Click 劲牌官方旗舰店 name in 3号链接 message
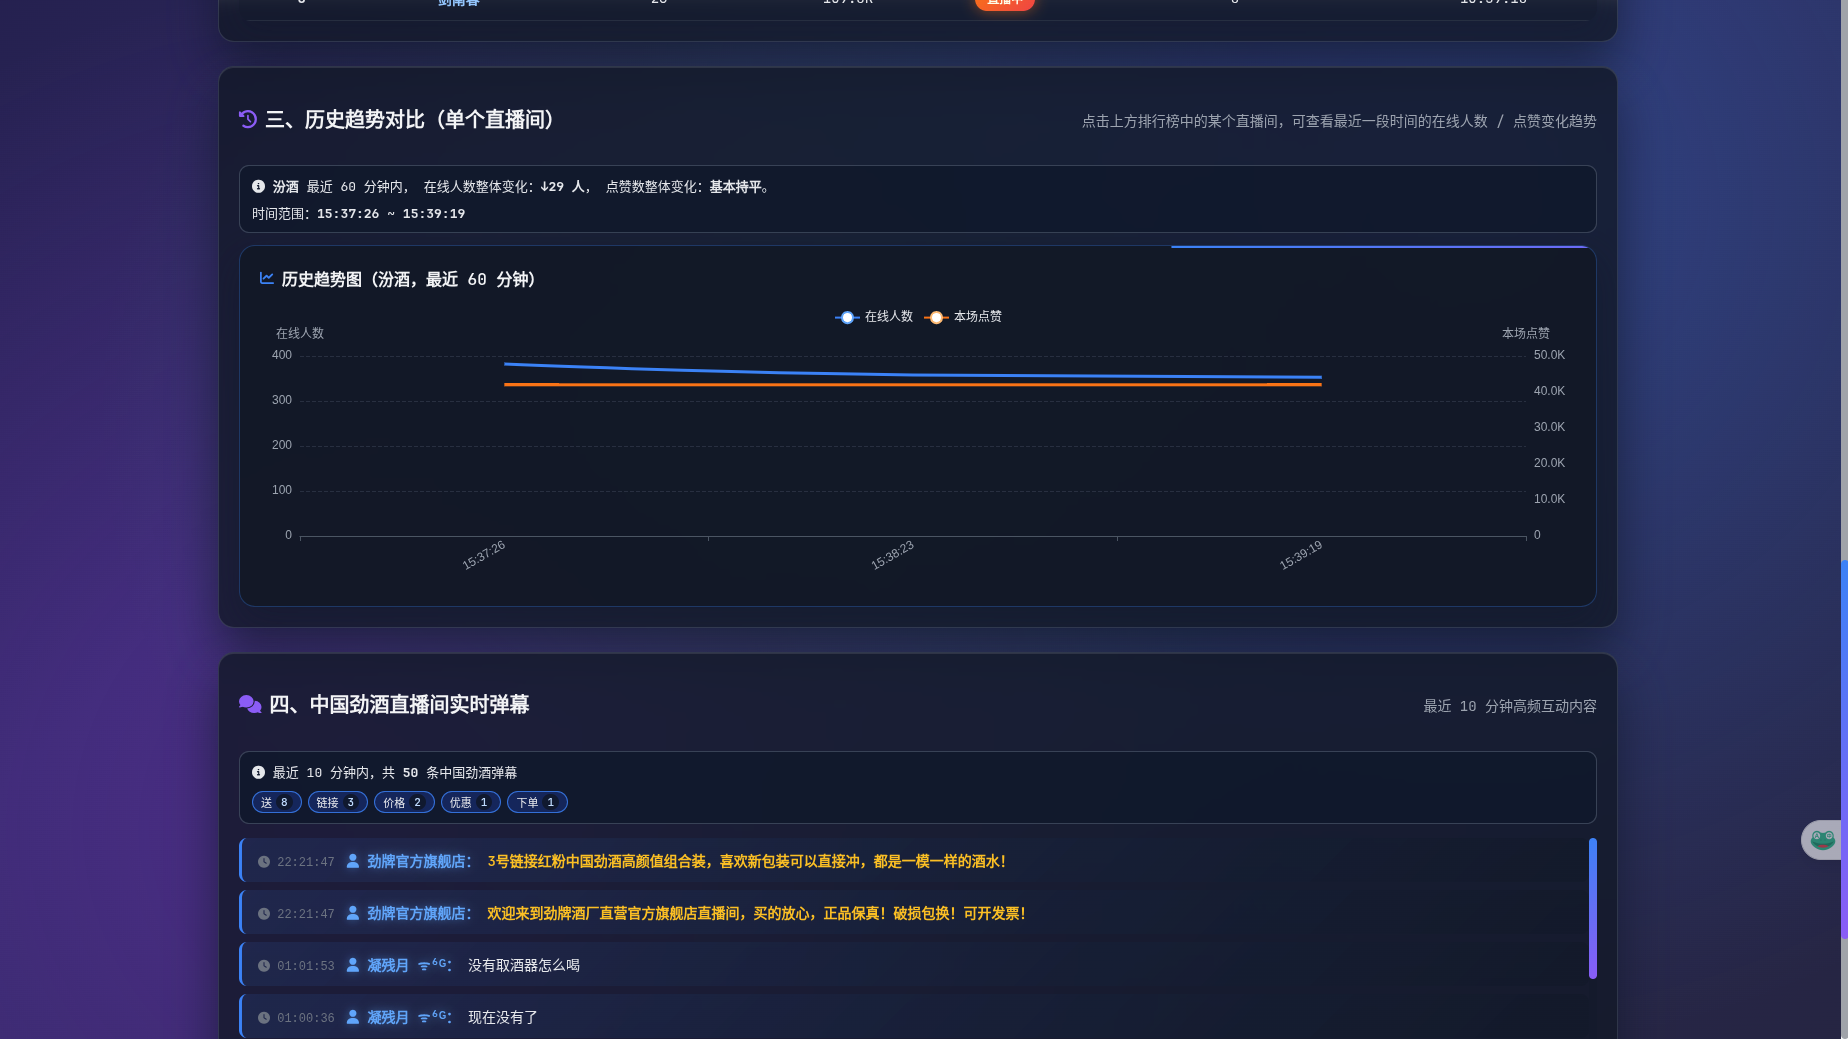This screenshot has height=1039, width=1848. [x=416, y=862]
